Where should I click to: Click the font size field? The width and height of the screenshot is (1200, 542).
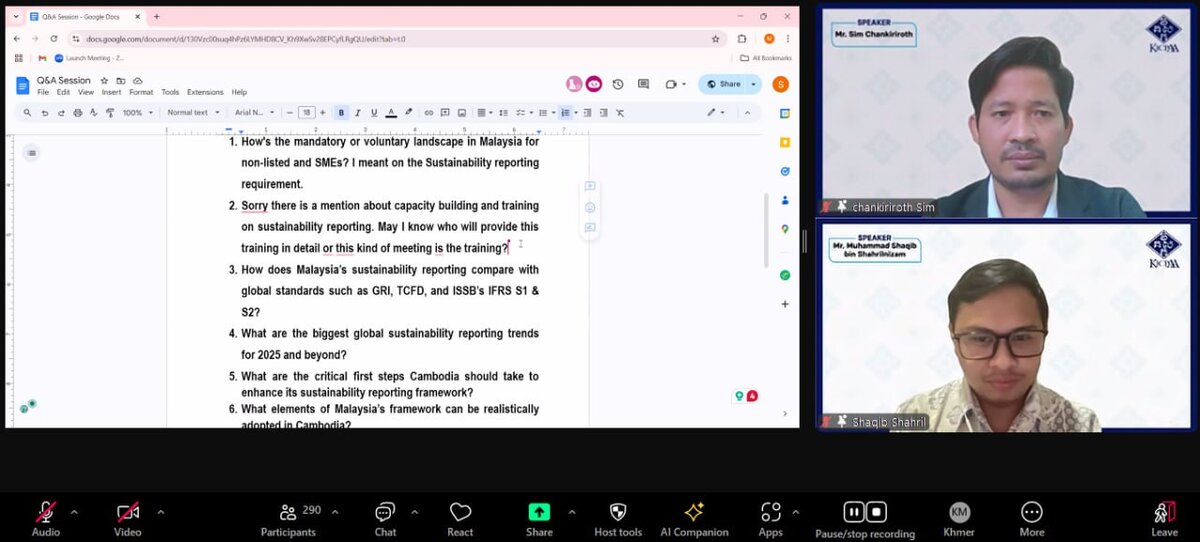click(x=306, y=113)
